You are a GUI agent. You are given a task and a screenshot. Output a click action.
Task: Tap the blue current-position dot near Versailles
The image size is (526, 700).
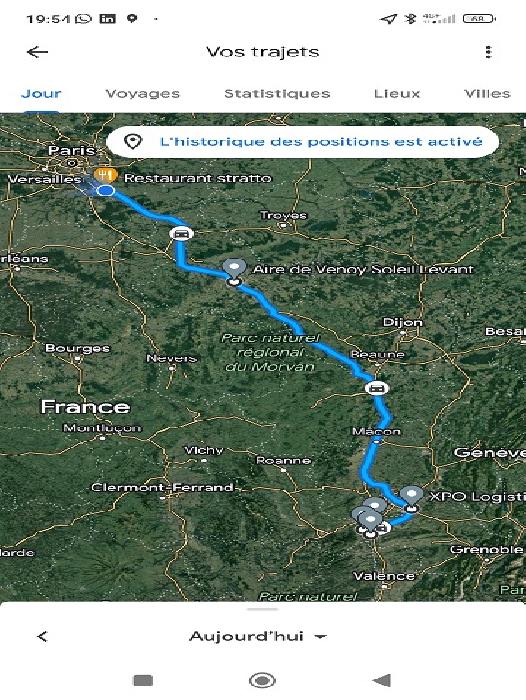tap(106, 191)
